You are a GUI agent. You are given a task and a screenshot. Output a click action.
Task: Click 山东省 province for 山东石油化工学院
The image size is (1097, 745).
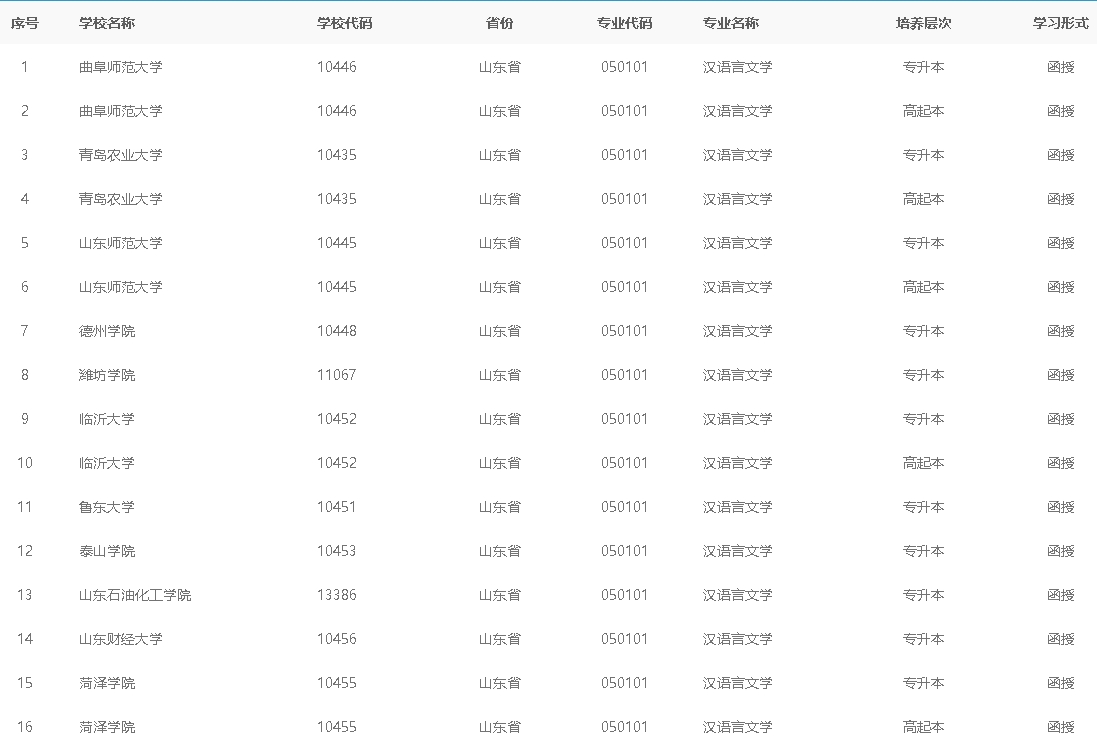click(500, 595)
